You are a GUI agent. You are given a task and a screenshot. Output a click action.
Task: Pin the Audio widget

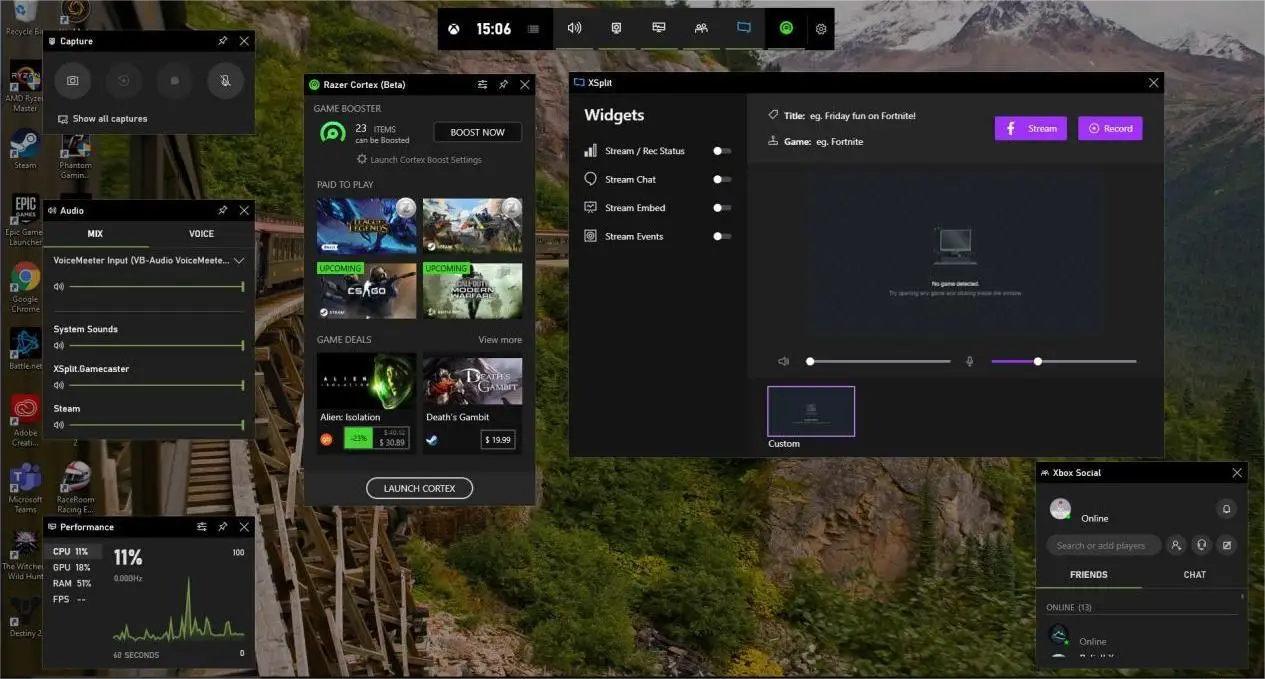tap(222, 210)
